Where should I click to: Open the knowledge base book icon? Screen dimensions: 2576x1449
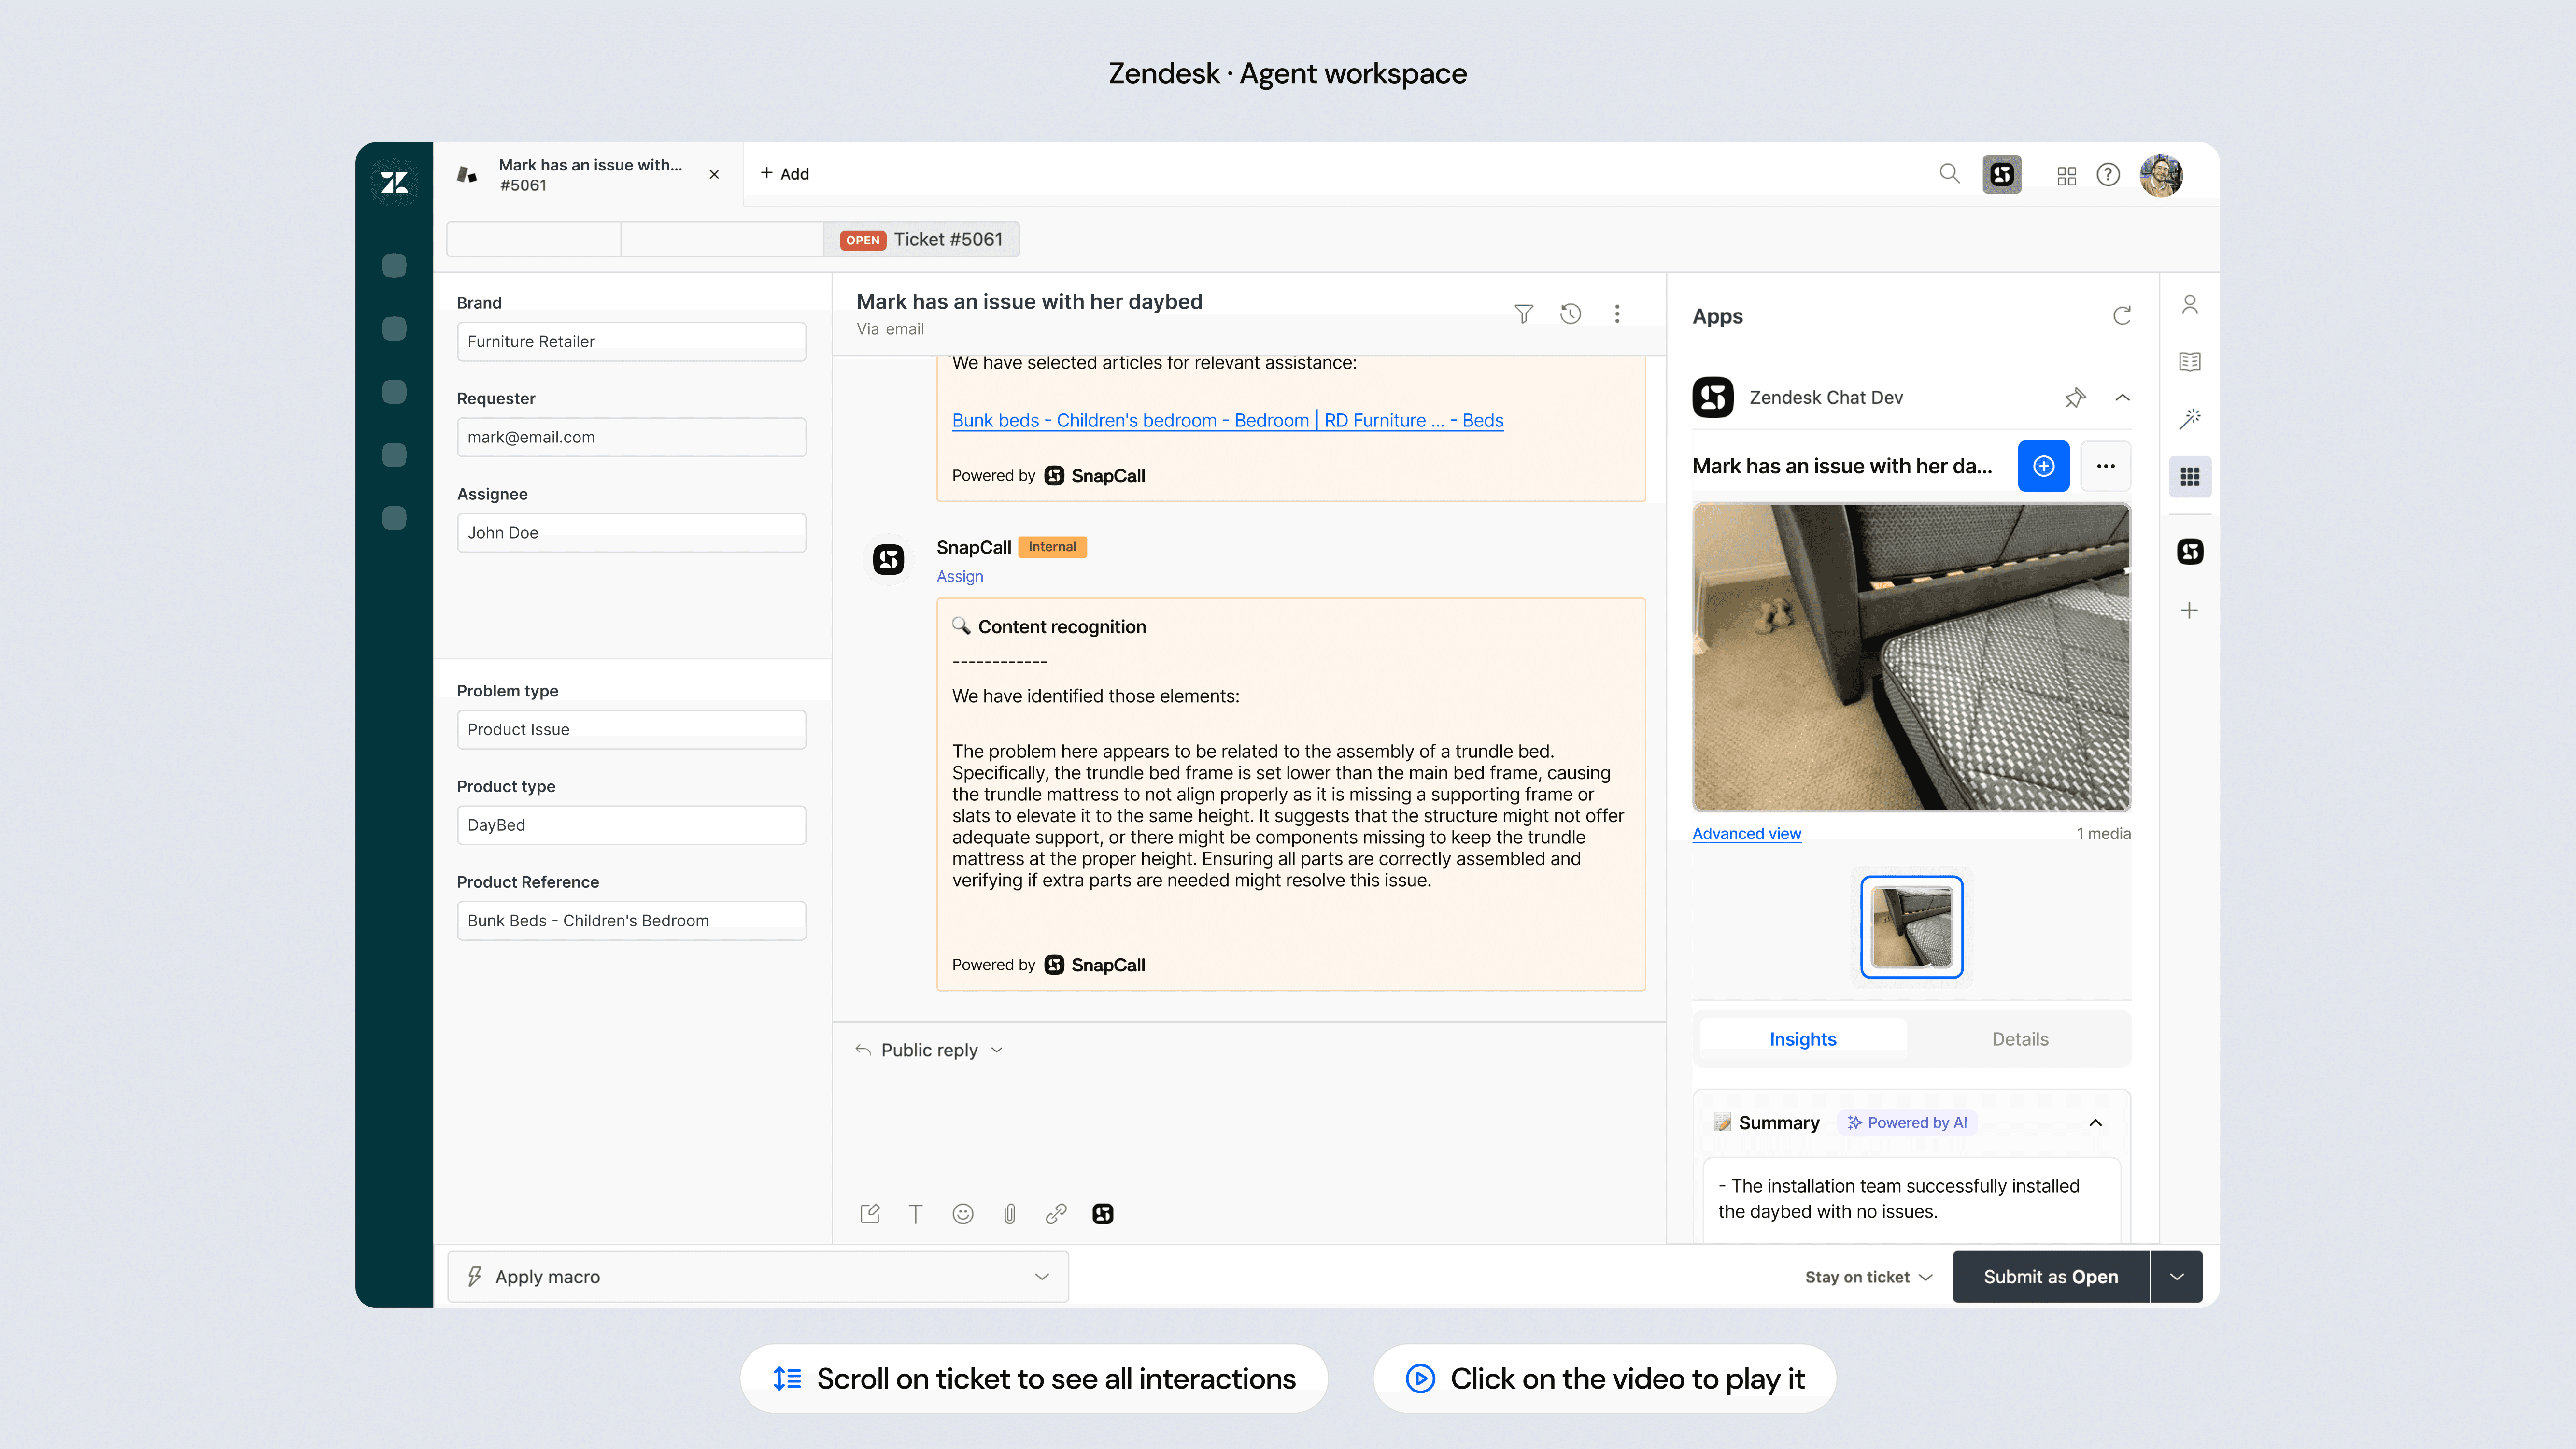[2189, 362]
